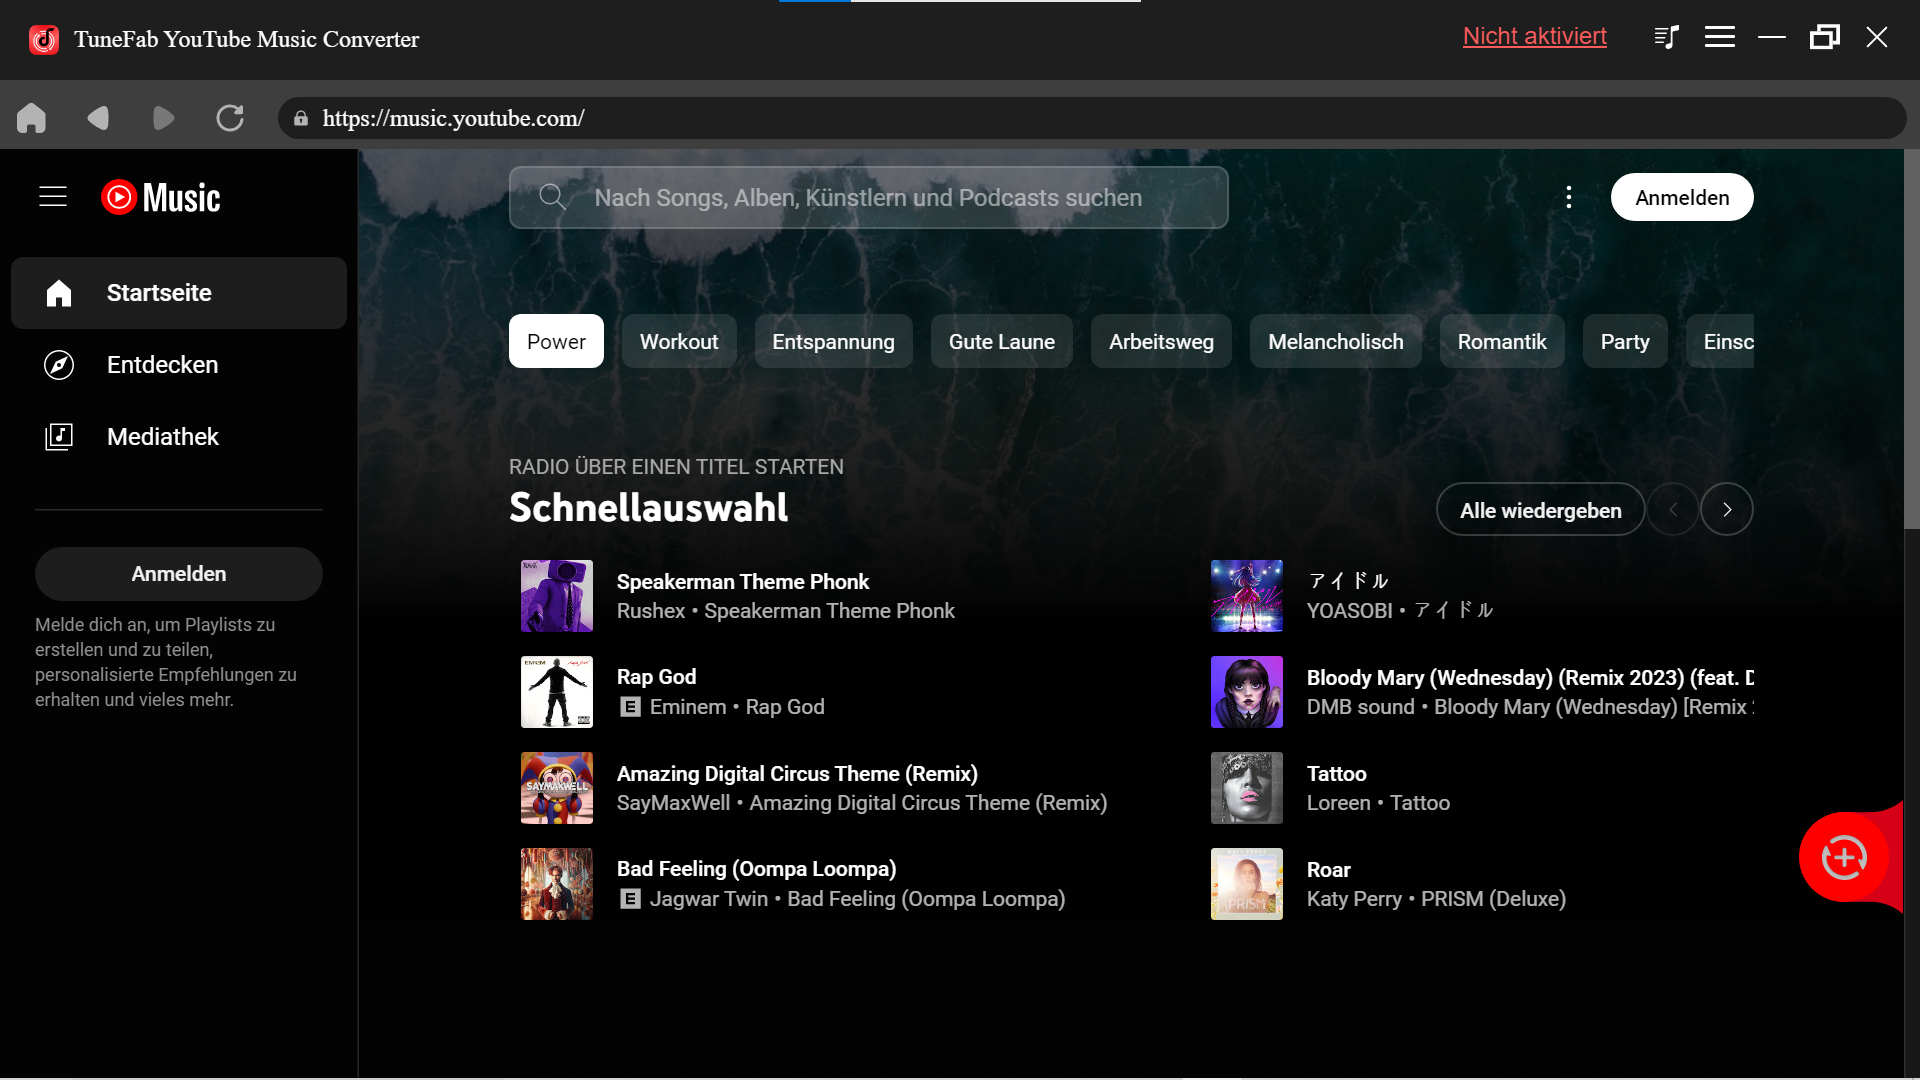Open the DMB sound artist link
This screenshot has width=1920, height=1080.
tap(1361, 707)
